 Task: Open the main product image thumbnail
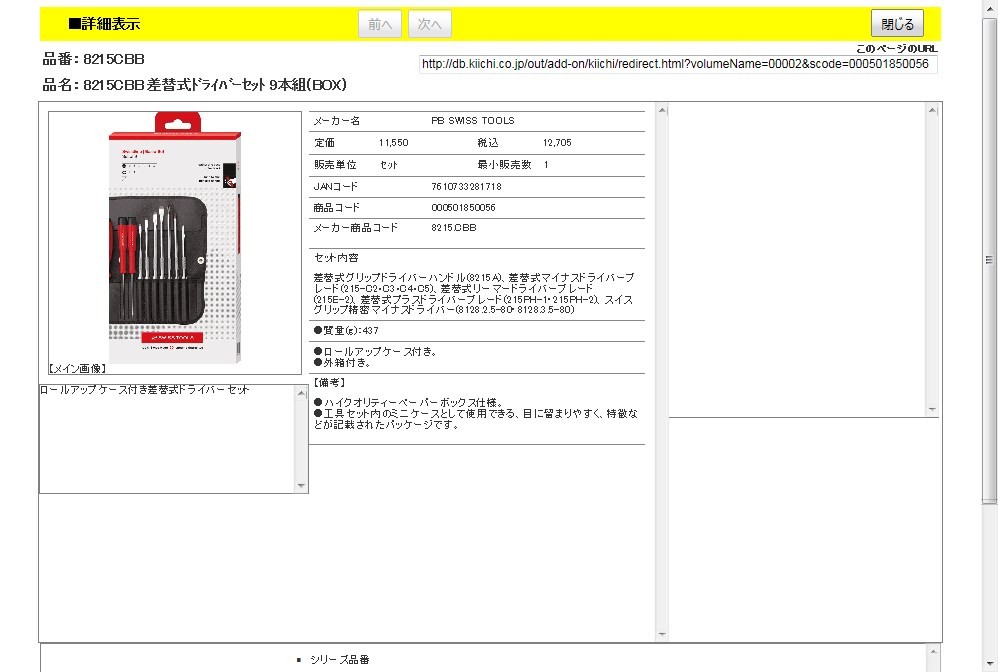click(175, 237)
